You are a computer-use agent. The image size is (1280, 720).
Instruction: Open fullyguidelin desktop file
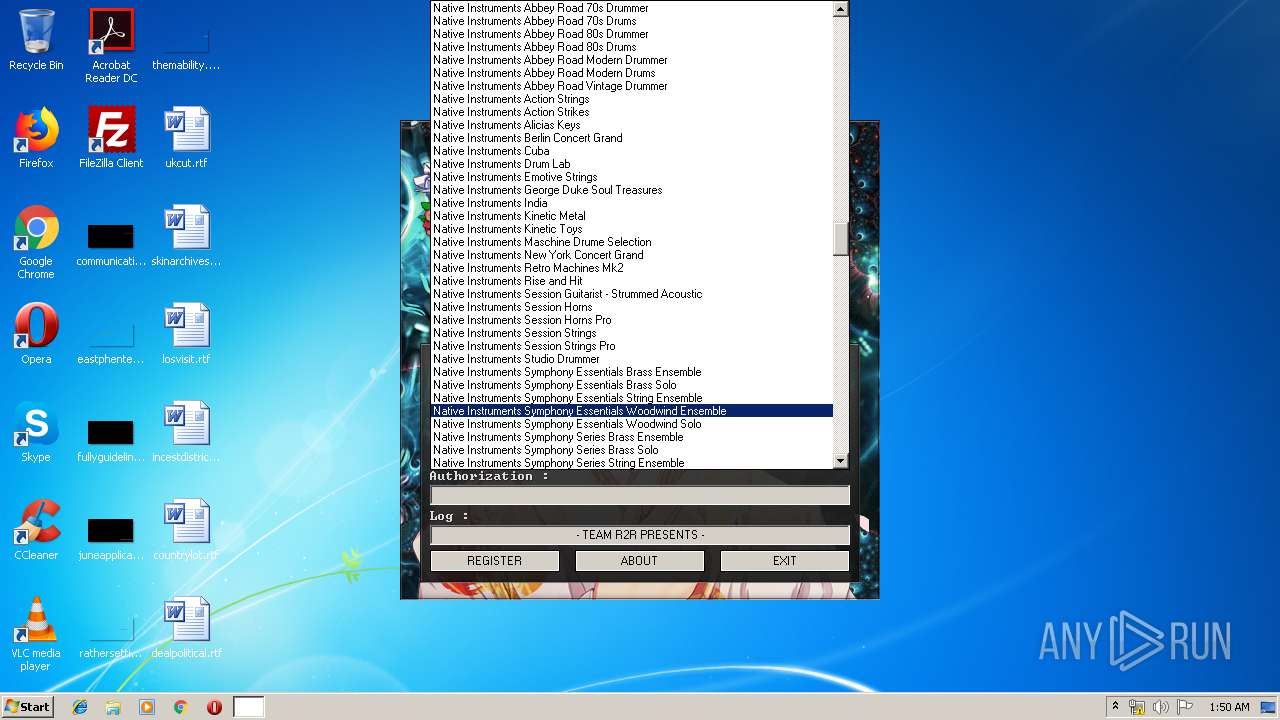tap(111, 438)
